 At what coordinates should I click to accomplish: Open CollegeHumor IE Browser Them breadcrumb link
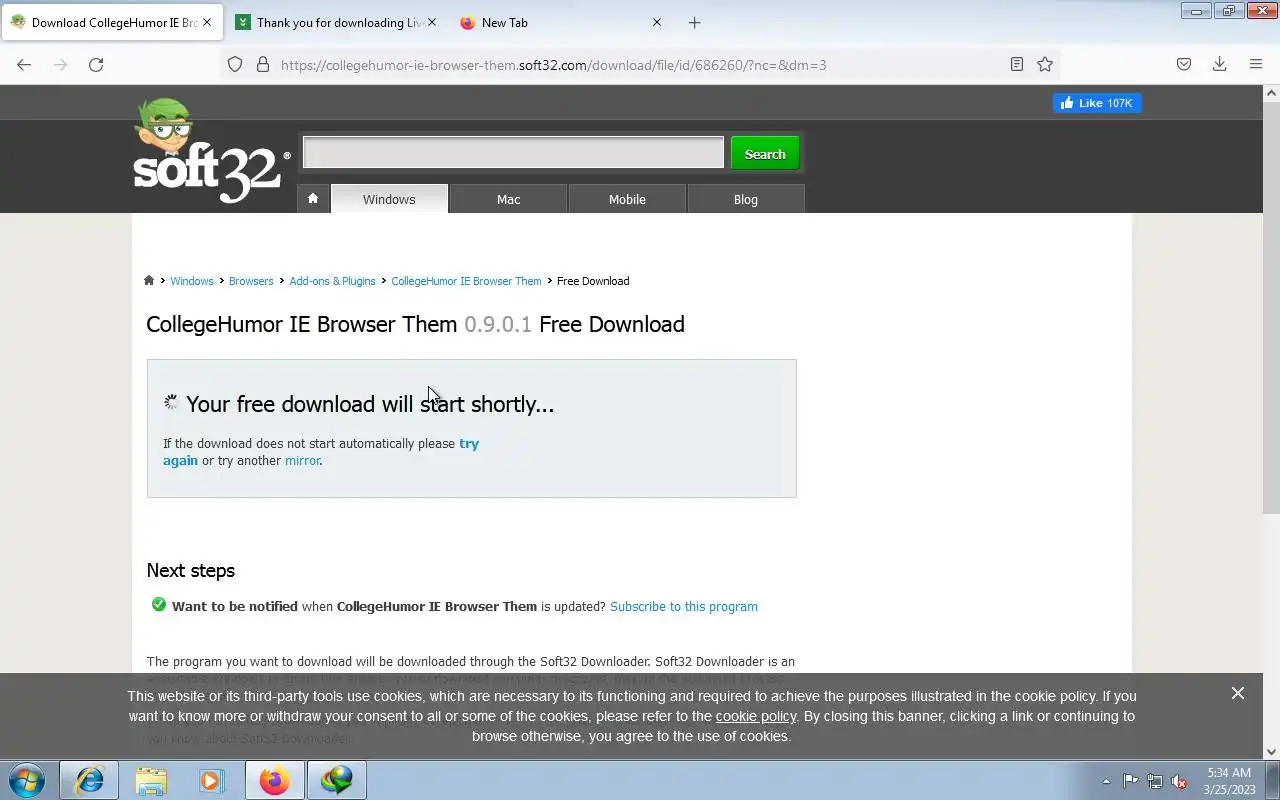pos(466,281)
